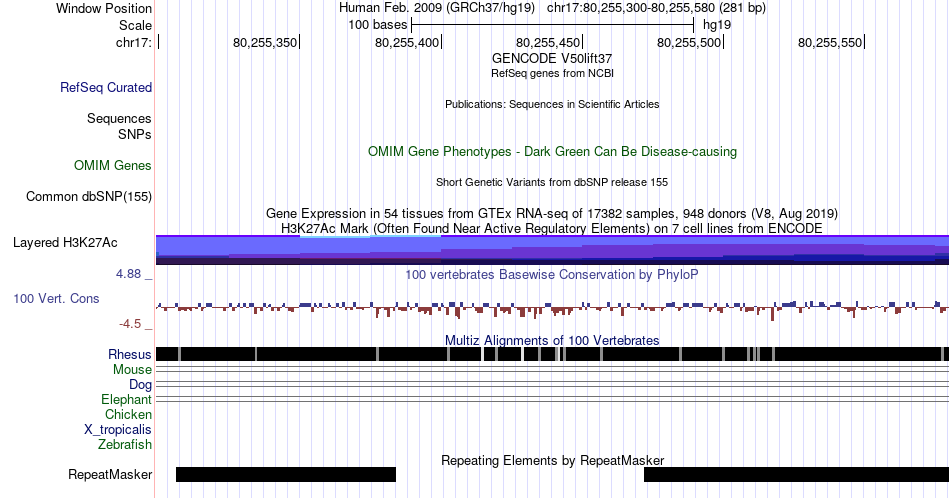Click the Dog alignment line track
The image size is (950, 498).
[x=552, y=384]
